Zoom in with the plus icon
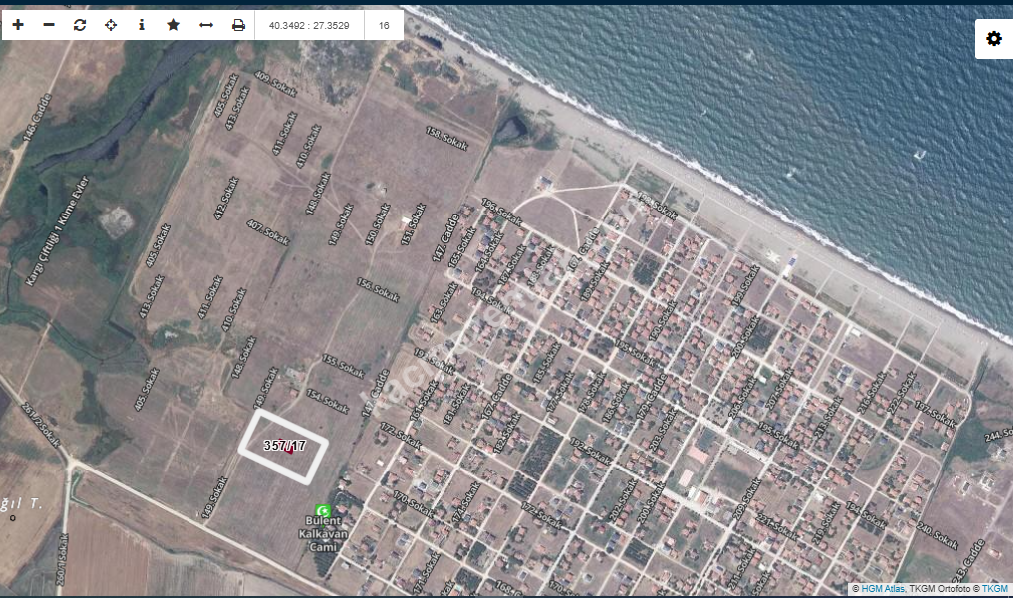This screenshot has height=598, width=1013. pos(18,25)
